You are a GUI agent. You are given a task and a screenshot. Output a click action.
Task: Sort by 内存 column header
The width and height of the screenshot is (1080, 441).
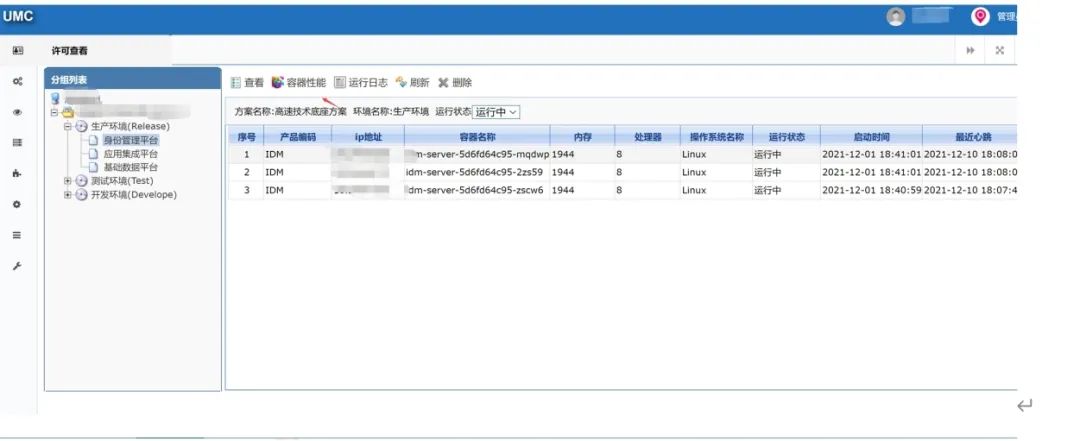(583, 137)
